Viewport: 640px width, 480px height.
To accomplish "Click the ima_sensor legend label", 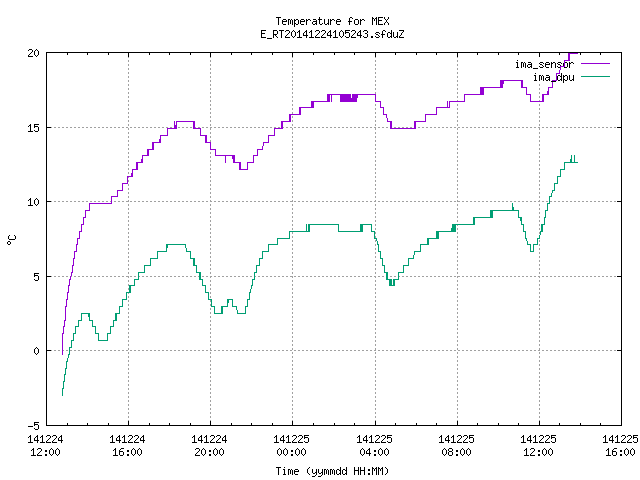I will coord(544,64).
